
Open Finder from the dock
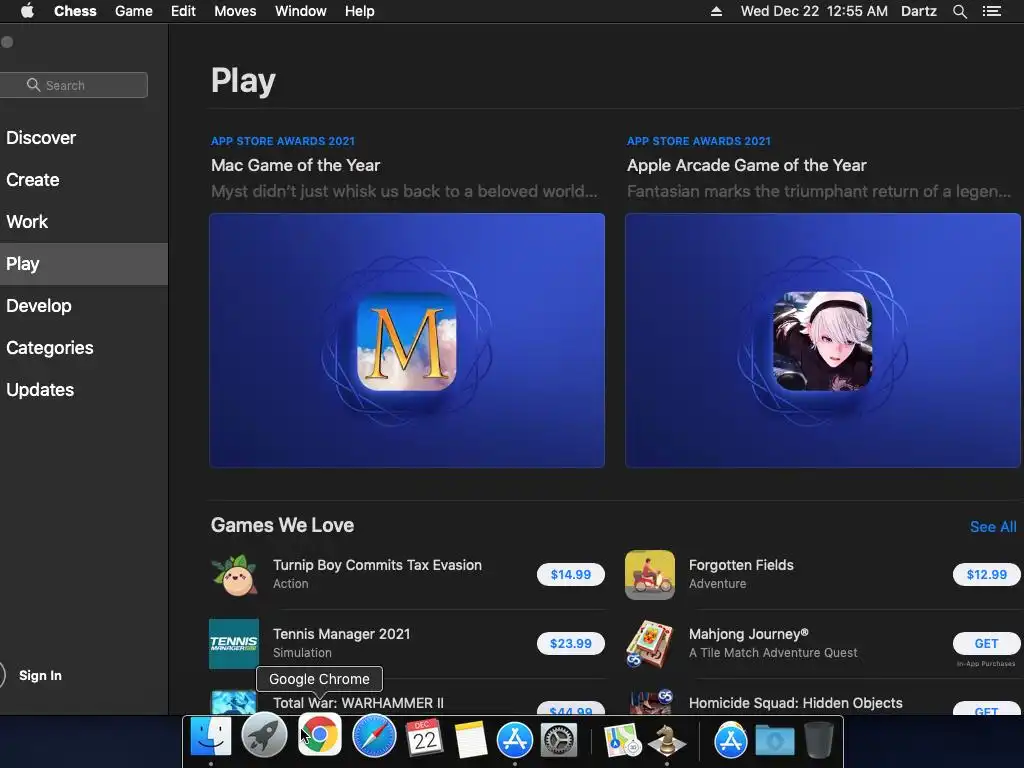(x=210, y=737)
